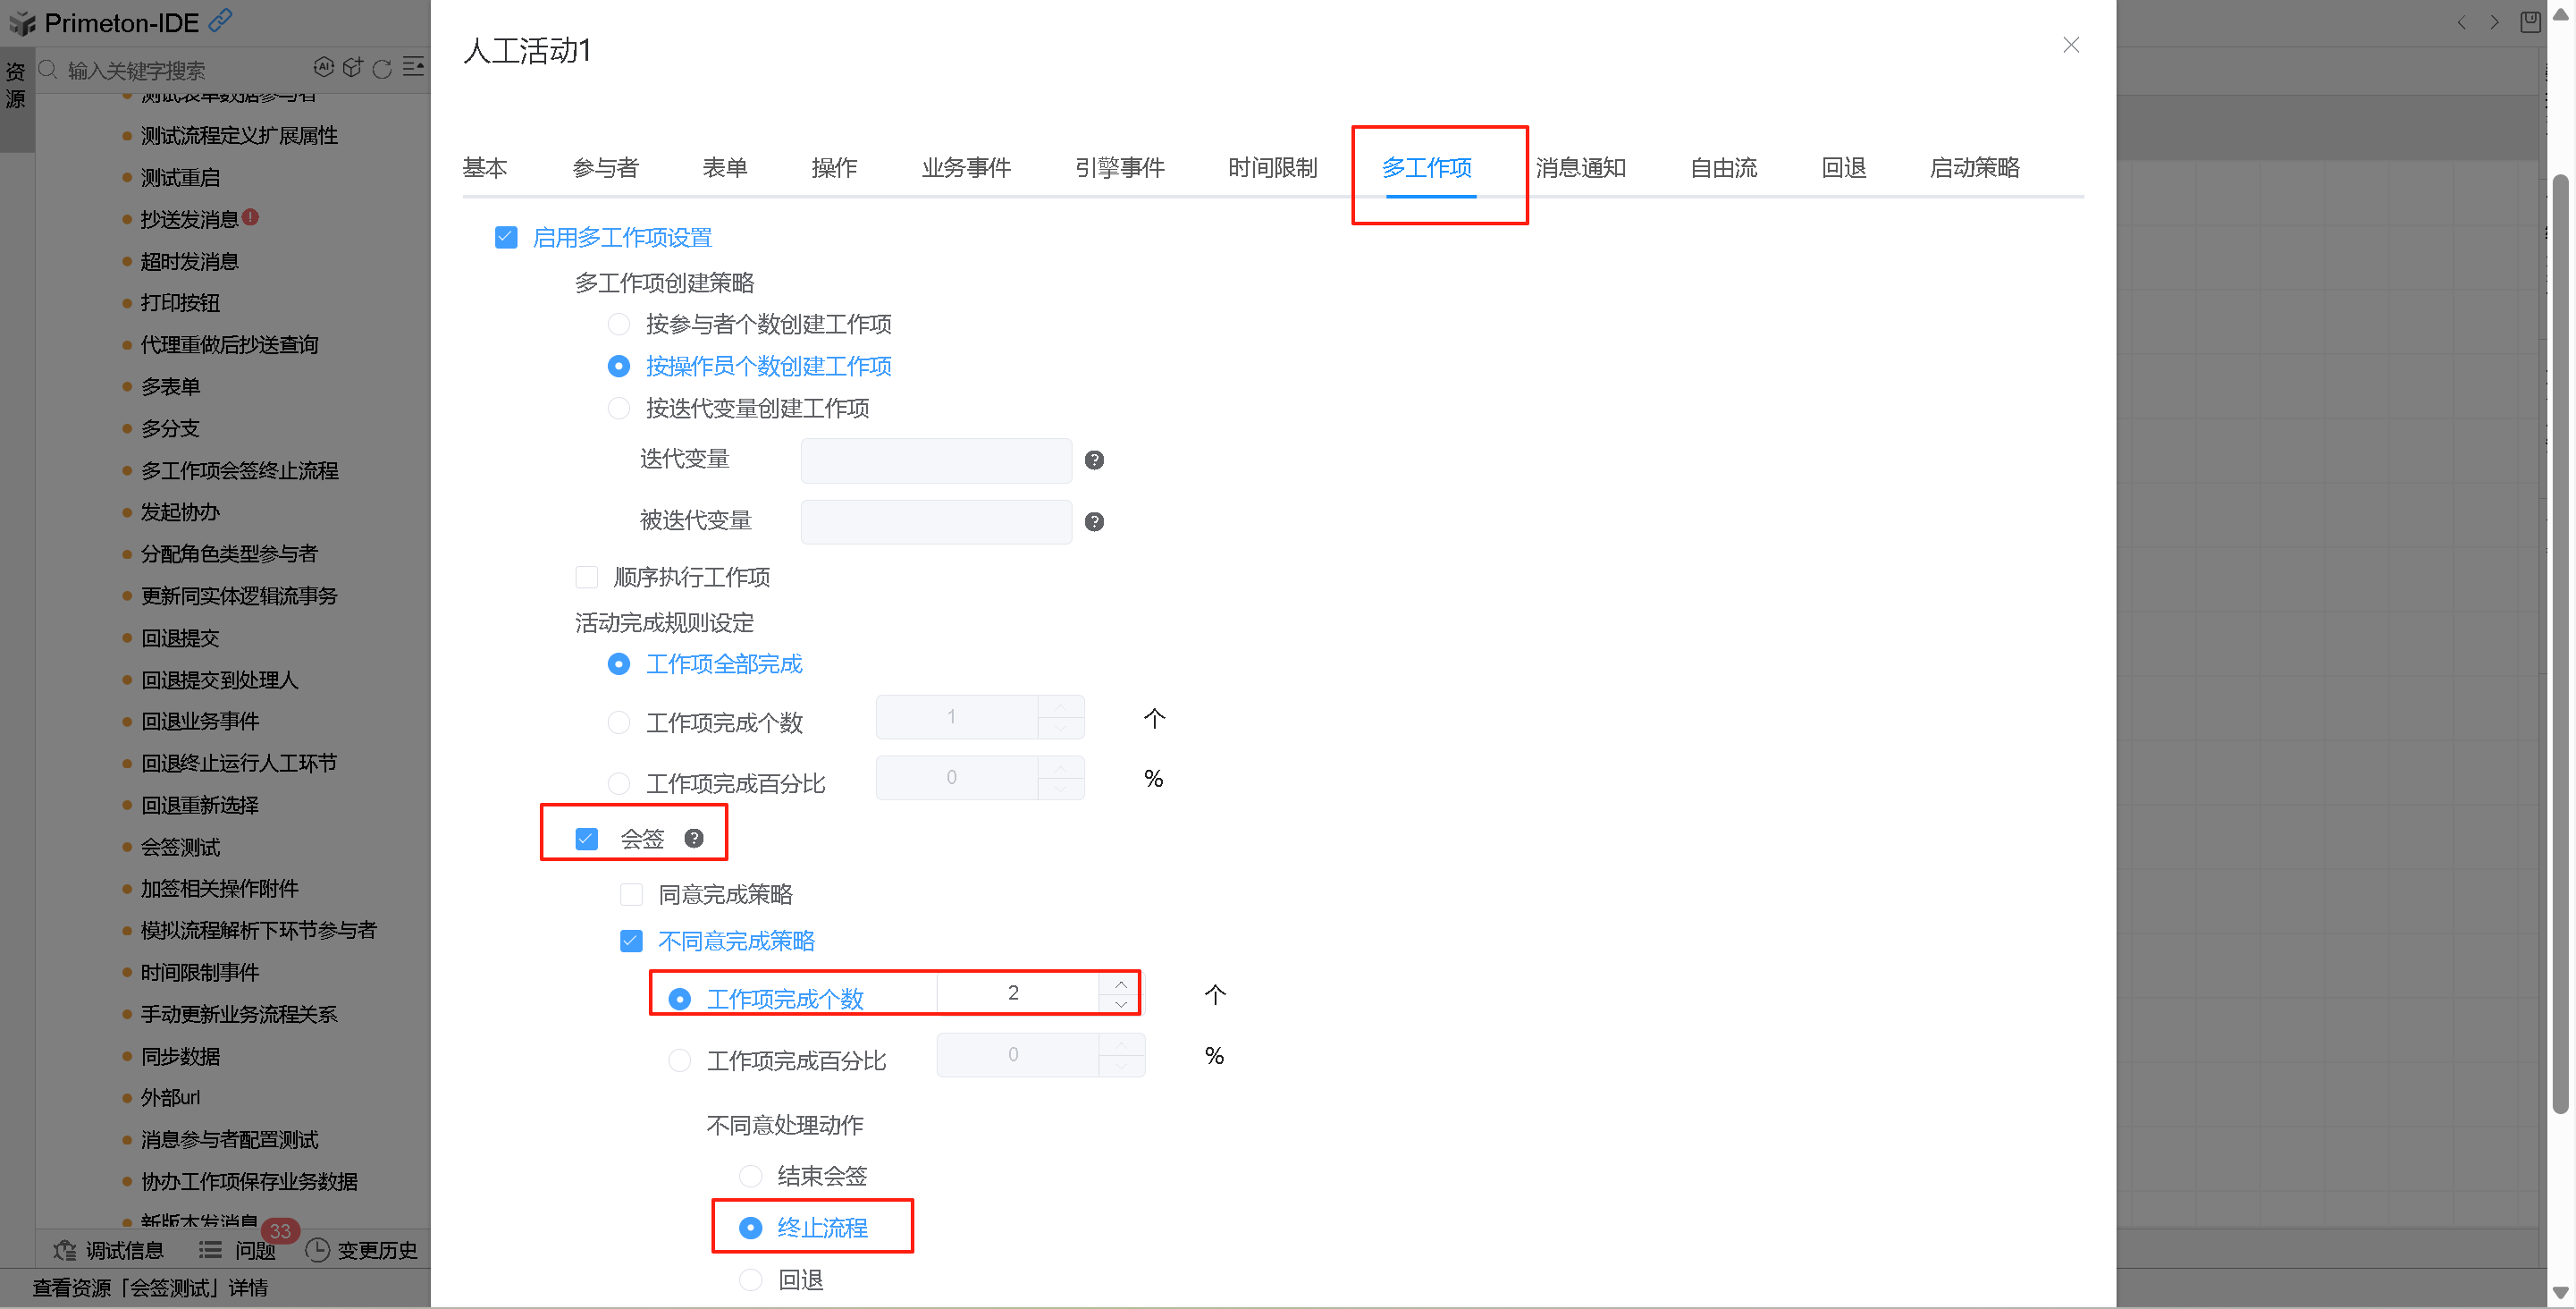The width and height of the screenshot is (2576, 1309).
Task: Click the AI hexagon icon in resource toolbar
Action: click(x=323, y=67)
